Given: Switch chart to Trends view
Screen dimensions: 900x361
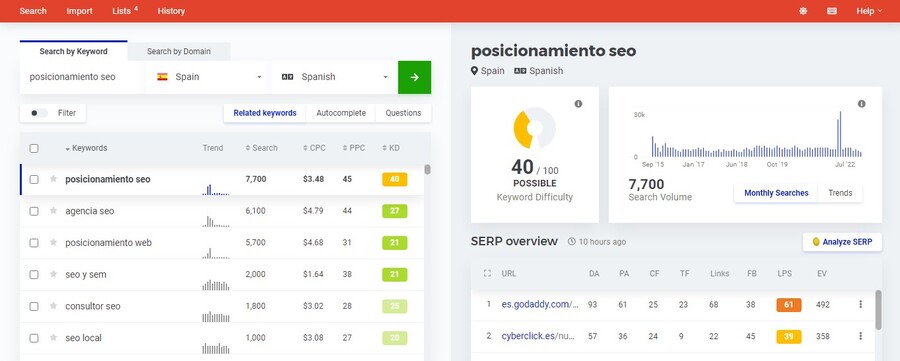Looking at the screenshot, I should 840,193.
